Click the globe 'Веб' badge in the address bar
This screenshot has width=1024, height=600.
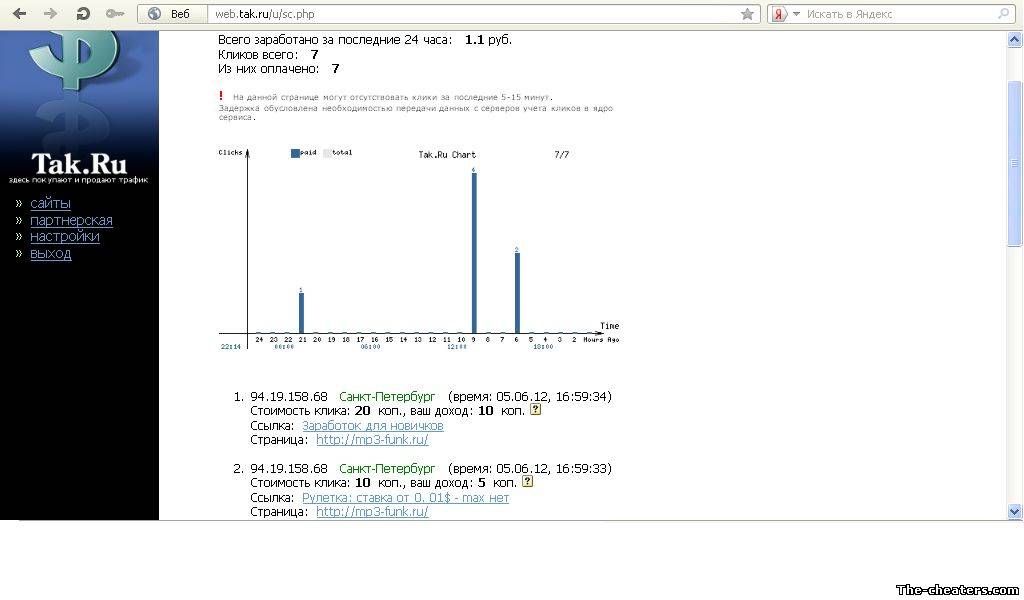[169, 14]
